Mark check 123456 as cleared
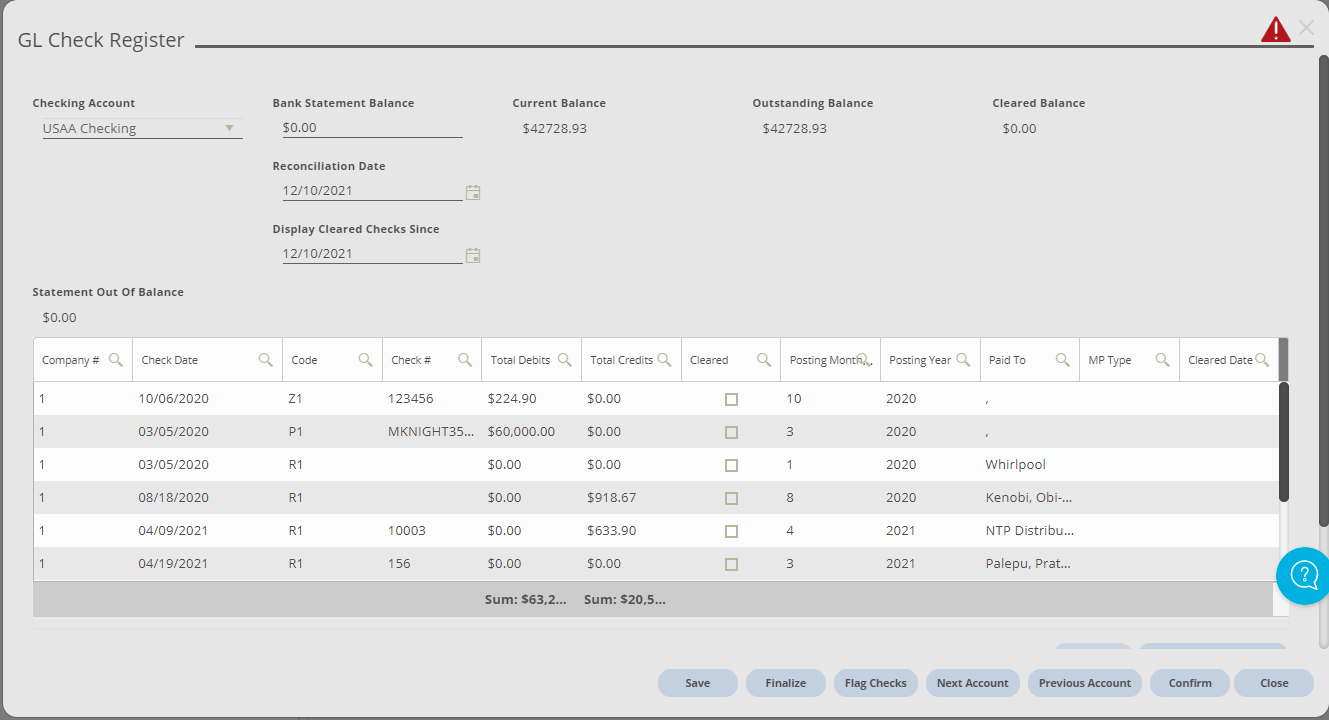 731,399
